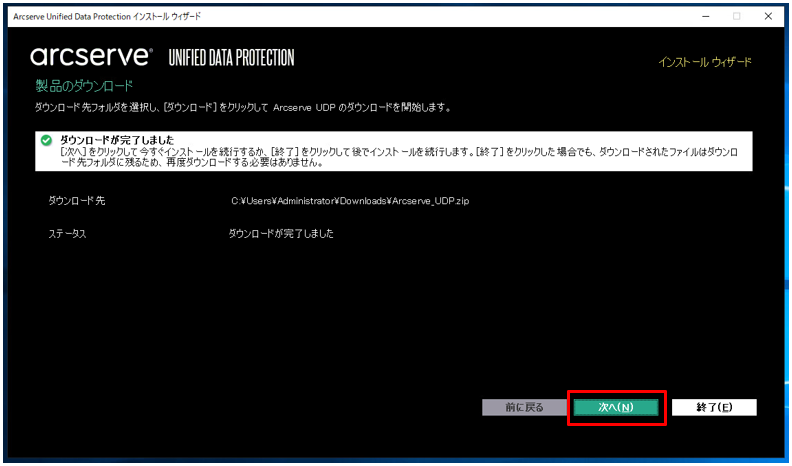The height and width of the screenshot is (466, 792).
Task: Click the ステータス label
Action: click(67, 234)
